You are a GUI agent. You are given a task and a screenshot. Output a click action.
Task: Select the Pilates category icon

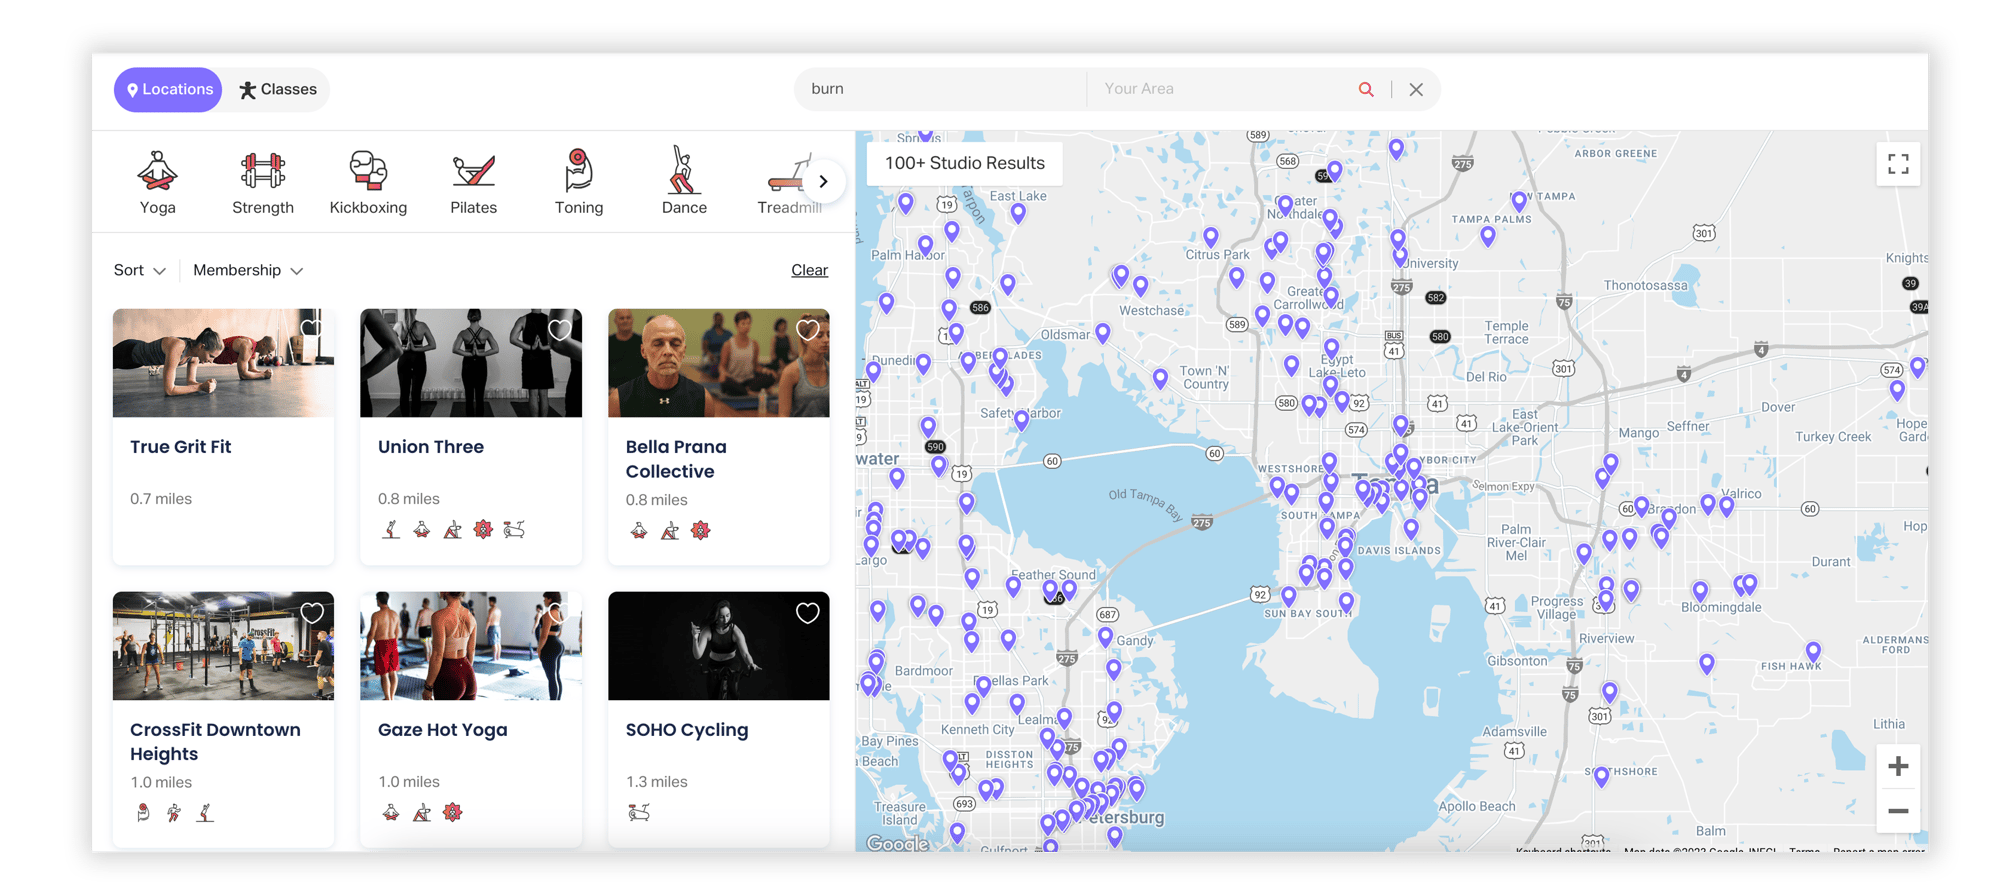coord(473,172)
